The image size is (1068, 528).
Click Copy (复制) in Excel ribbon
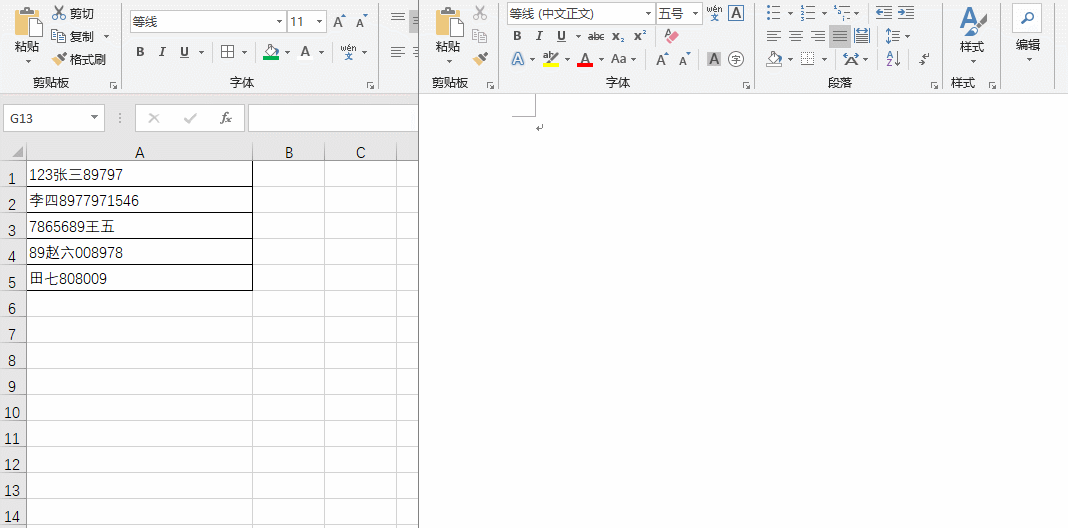pos(73,36)
